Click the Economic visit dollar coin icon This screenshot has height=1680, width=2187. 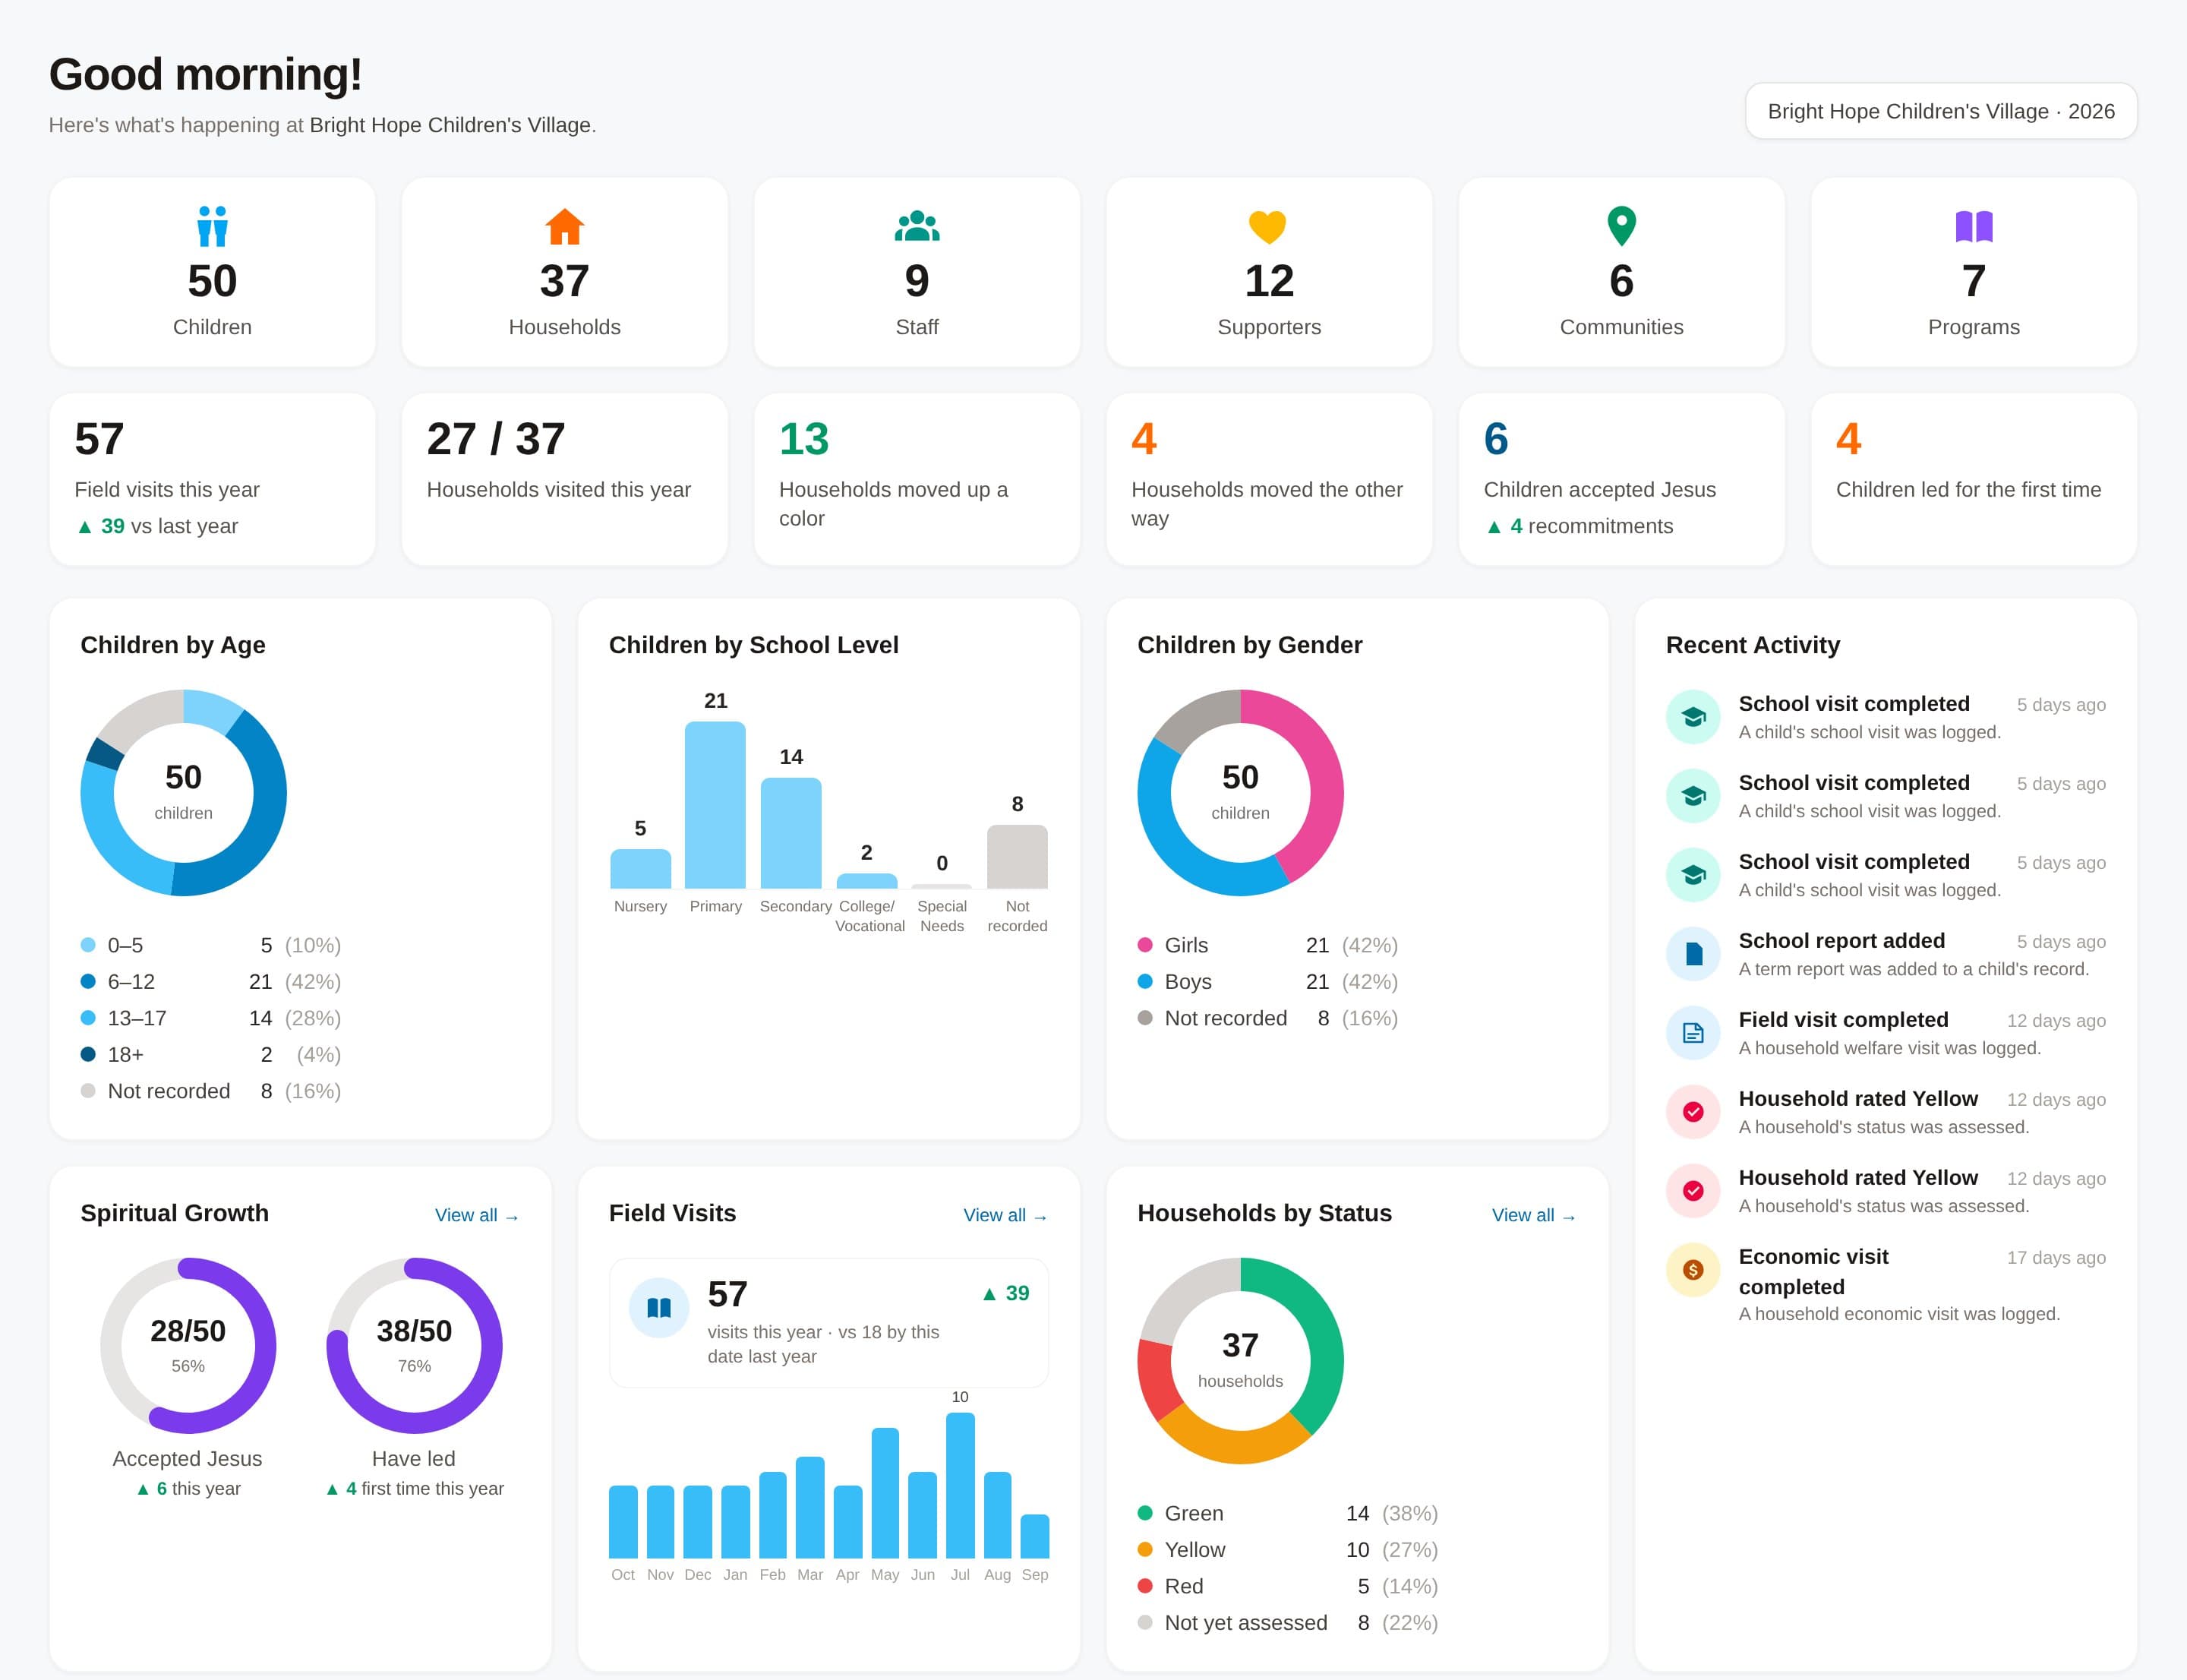tap(1693, 1270)
